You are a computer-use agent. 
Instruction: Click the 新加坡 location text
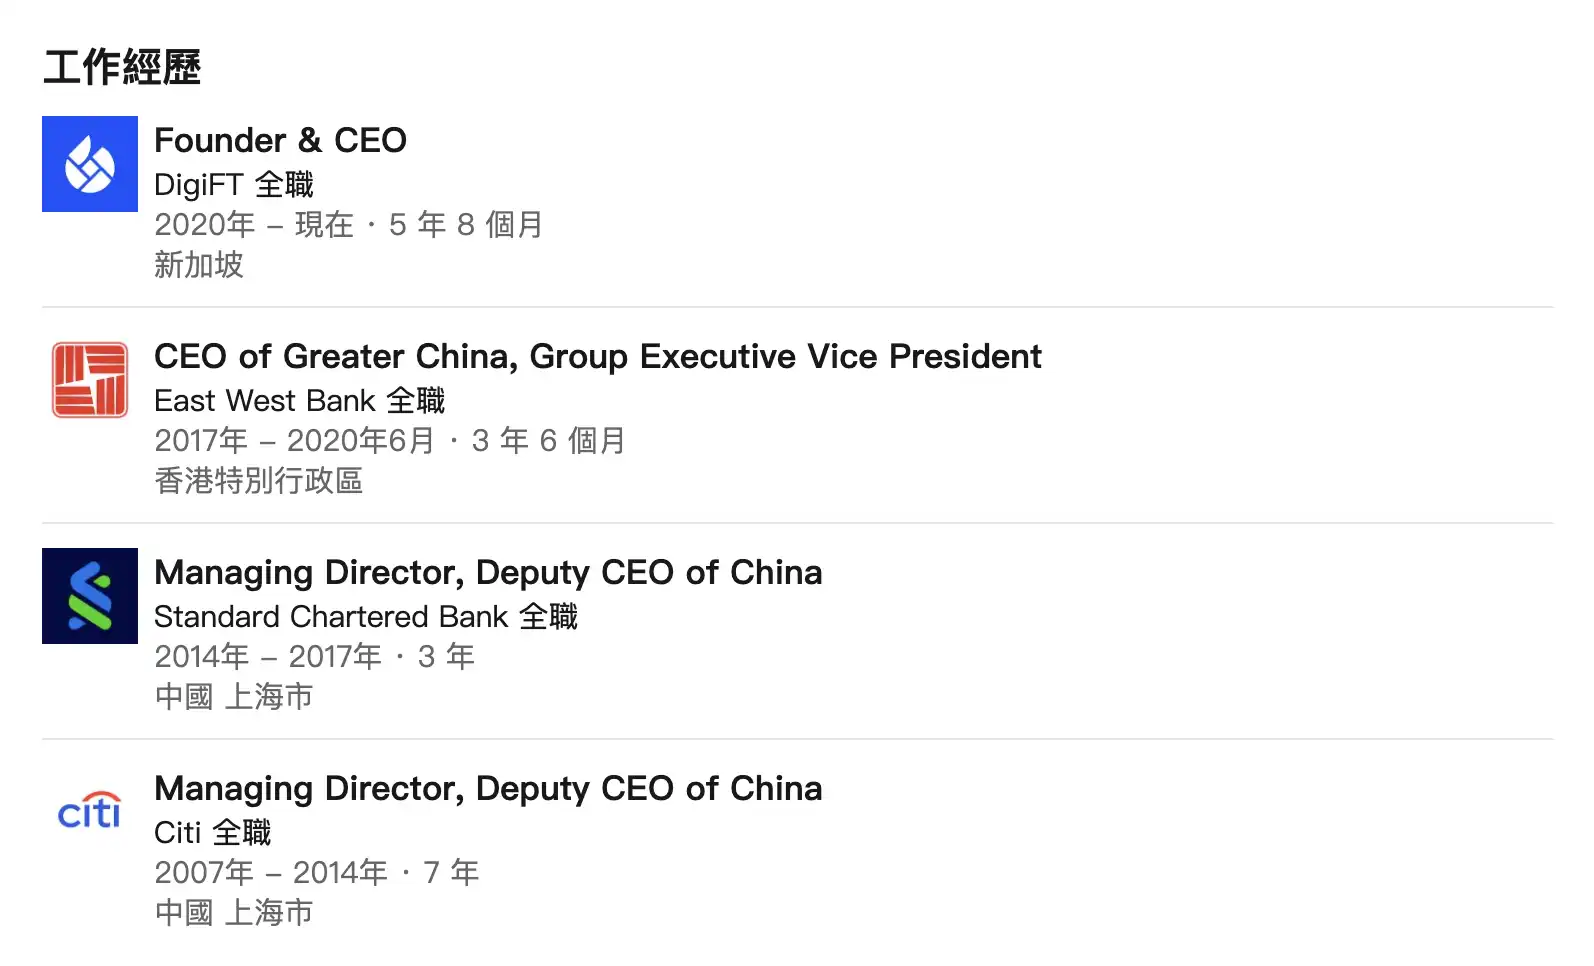pyautogui.click(x=199, y=265)
